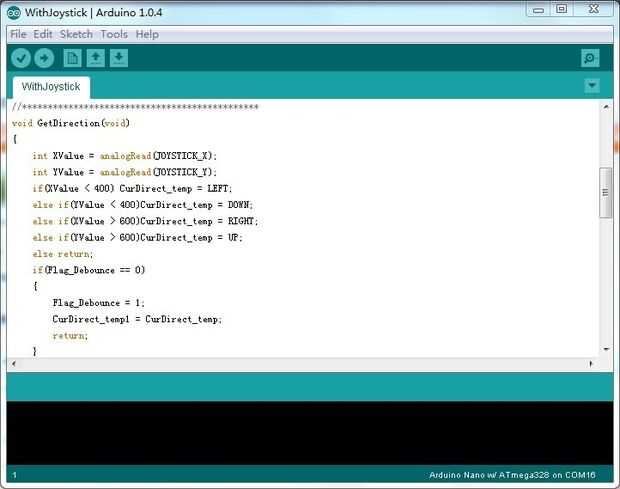Open the File menu
The width and height of the screenshot is (620, 489).
pyautogui.click(x=18, y=34)
